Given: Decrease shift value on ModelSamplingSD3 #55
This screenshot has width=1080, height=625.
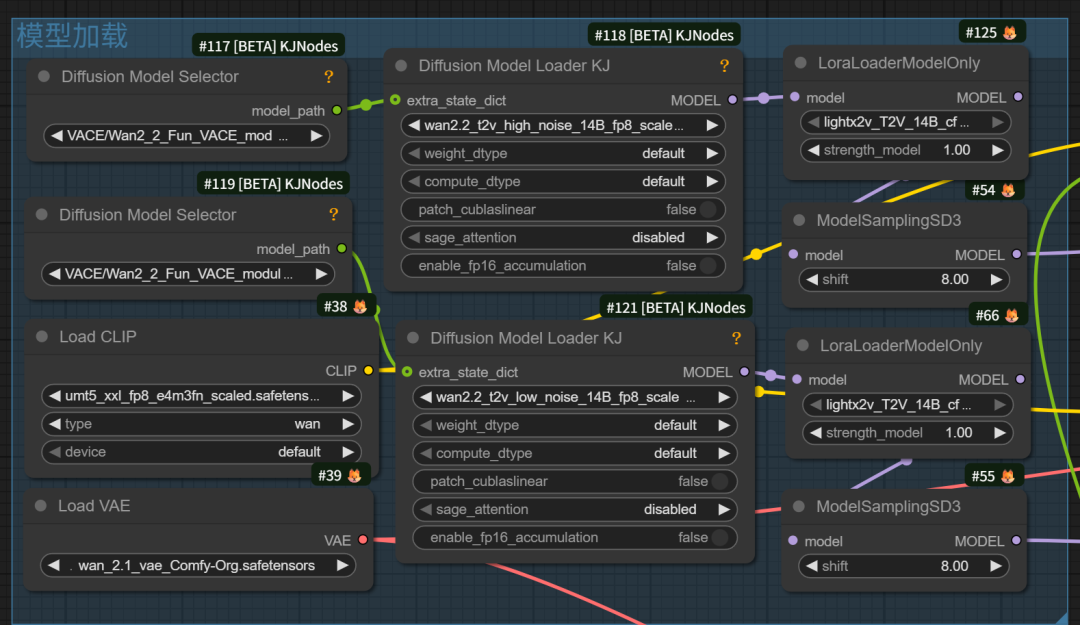Looking at the screenshot, I should (811, 566).
